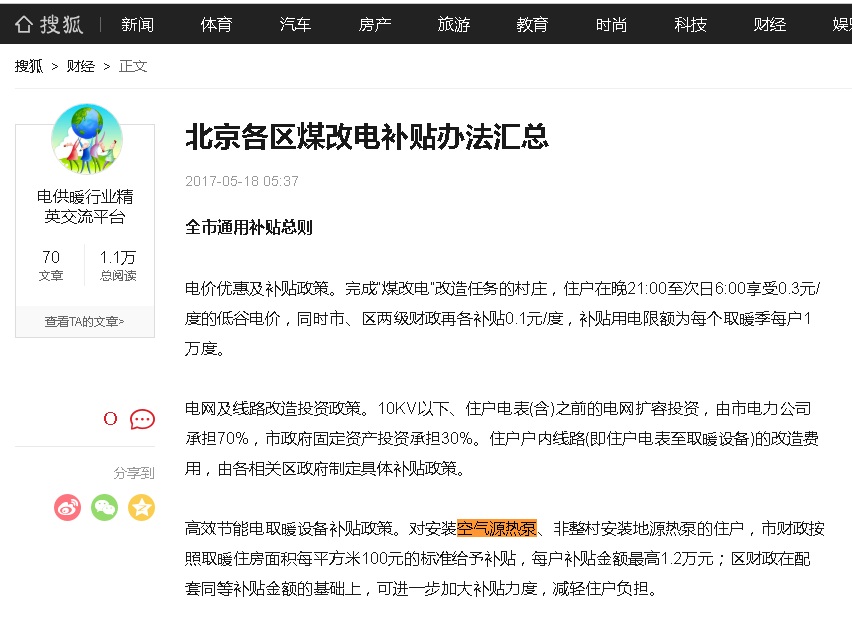Go to 体育 section
The height and width of the screenshot is (619, 852).
coord(216,25)
